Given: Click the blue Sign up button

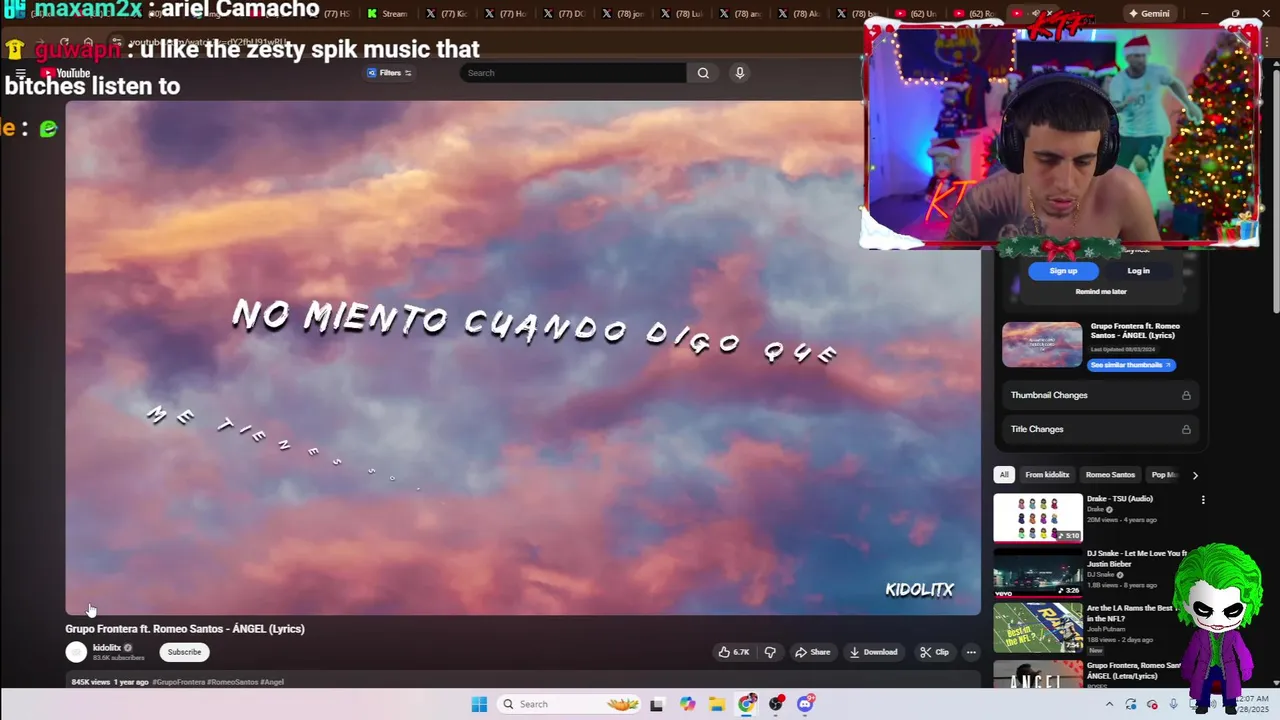Looking at the screenshot, I should click(x=1063, y=271).
